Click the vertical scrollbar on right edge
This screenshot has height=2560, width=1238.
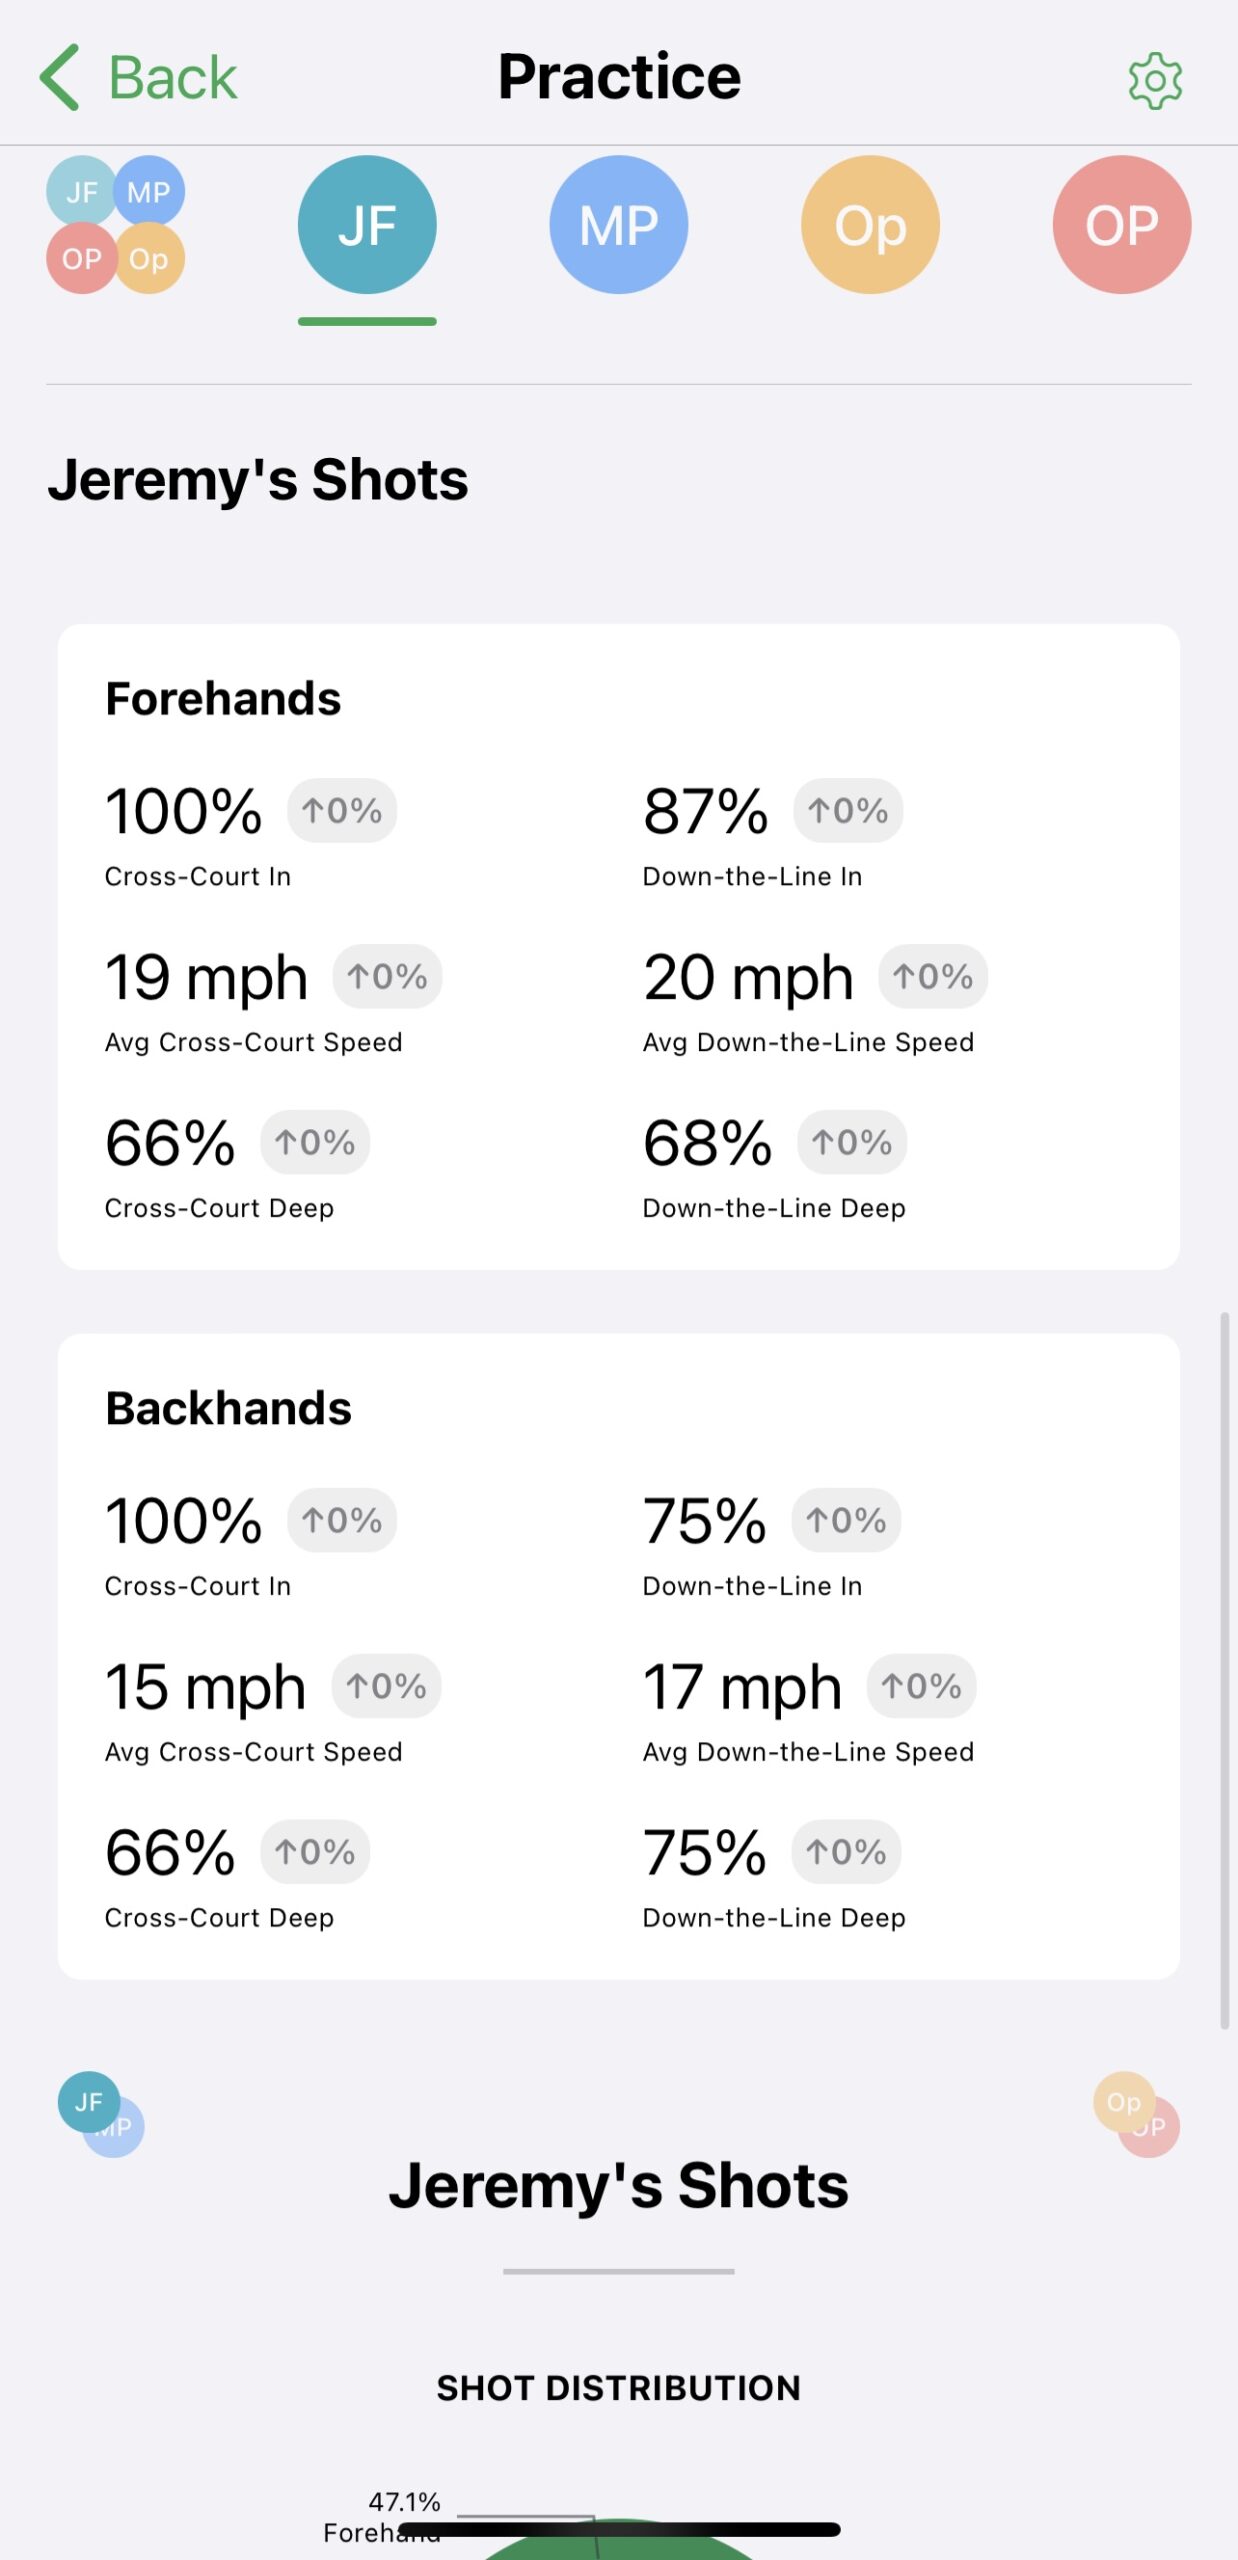coord(1224,1670)
